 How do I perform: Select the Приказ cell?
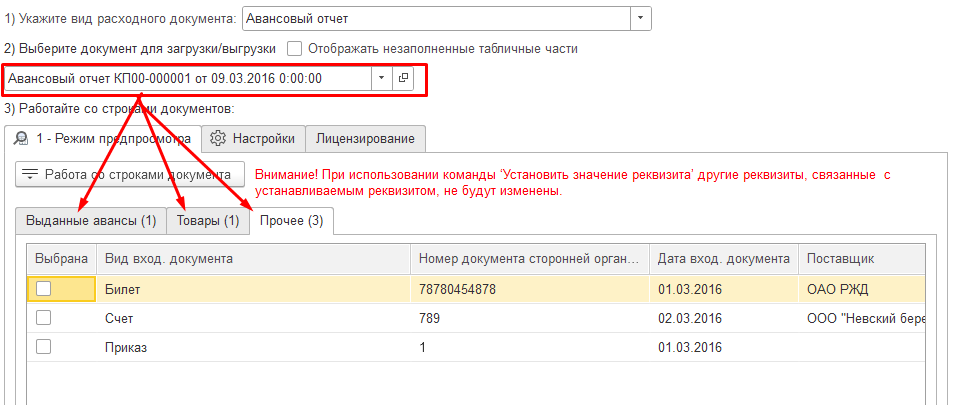254,347
